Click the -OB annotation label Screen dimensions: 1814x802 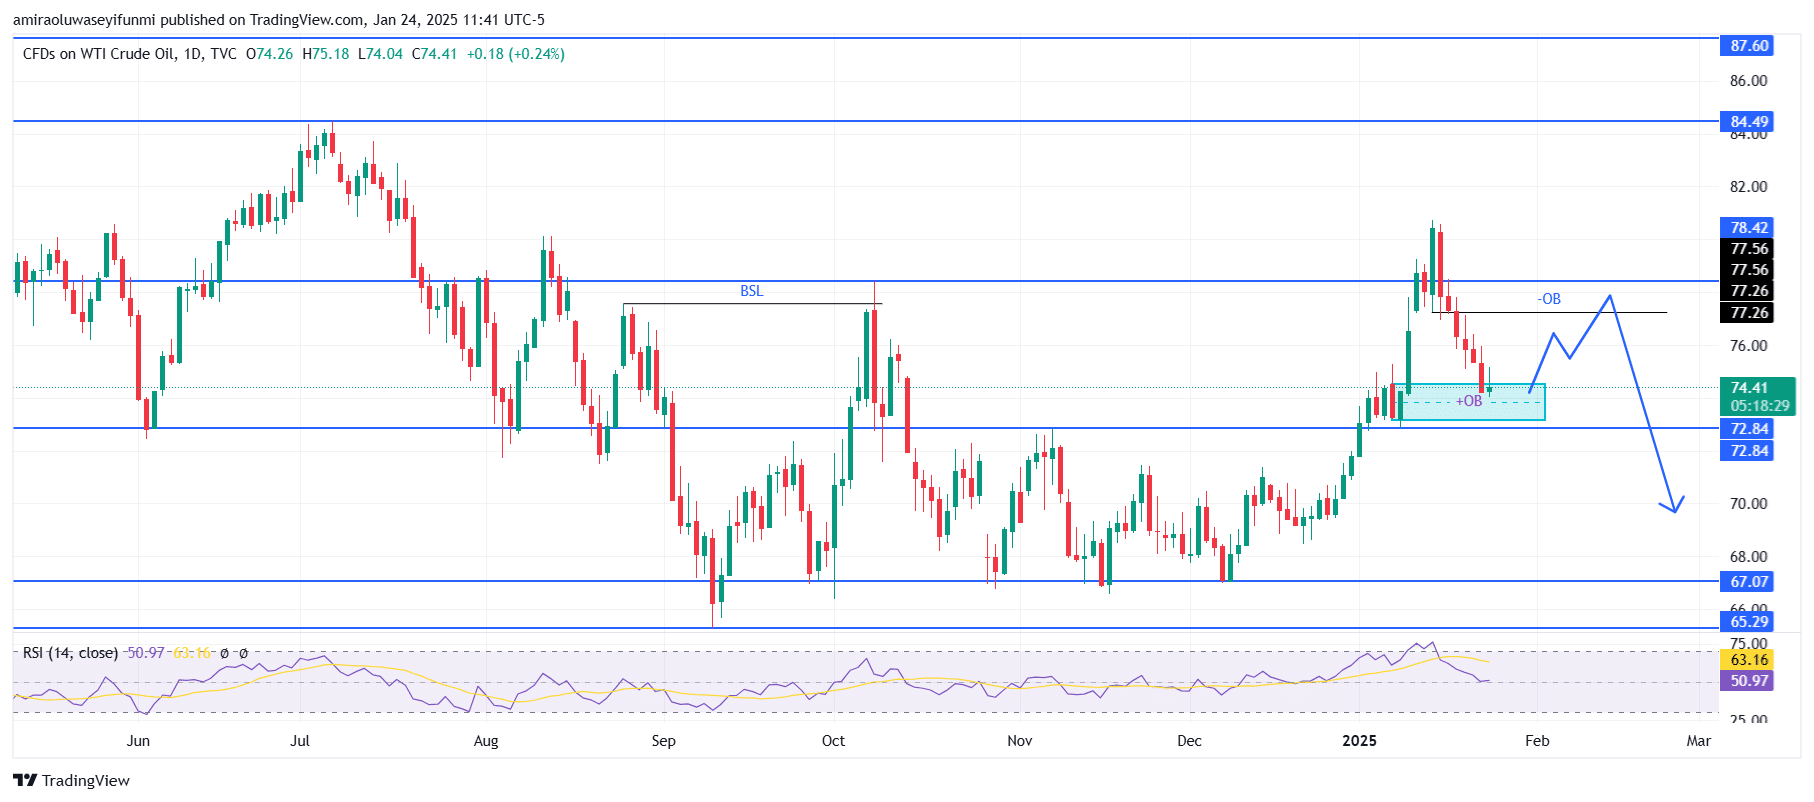(x=1548, y=299)
